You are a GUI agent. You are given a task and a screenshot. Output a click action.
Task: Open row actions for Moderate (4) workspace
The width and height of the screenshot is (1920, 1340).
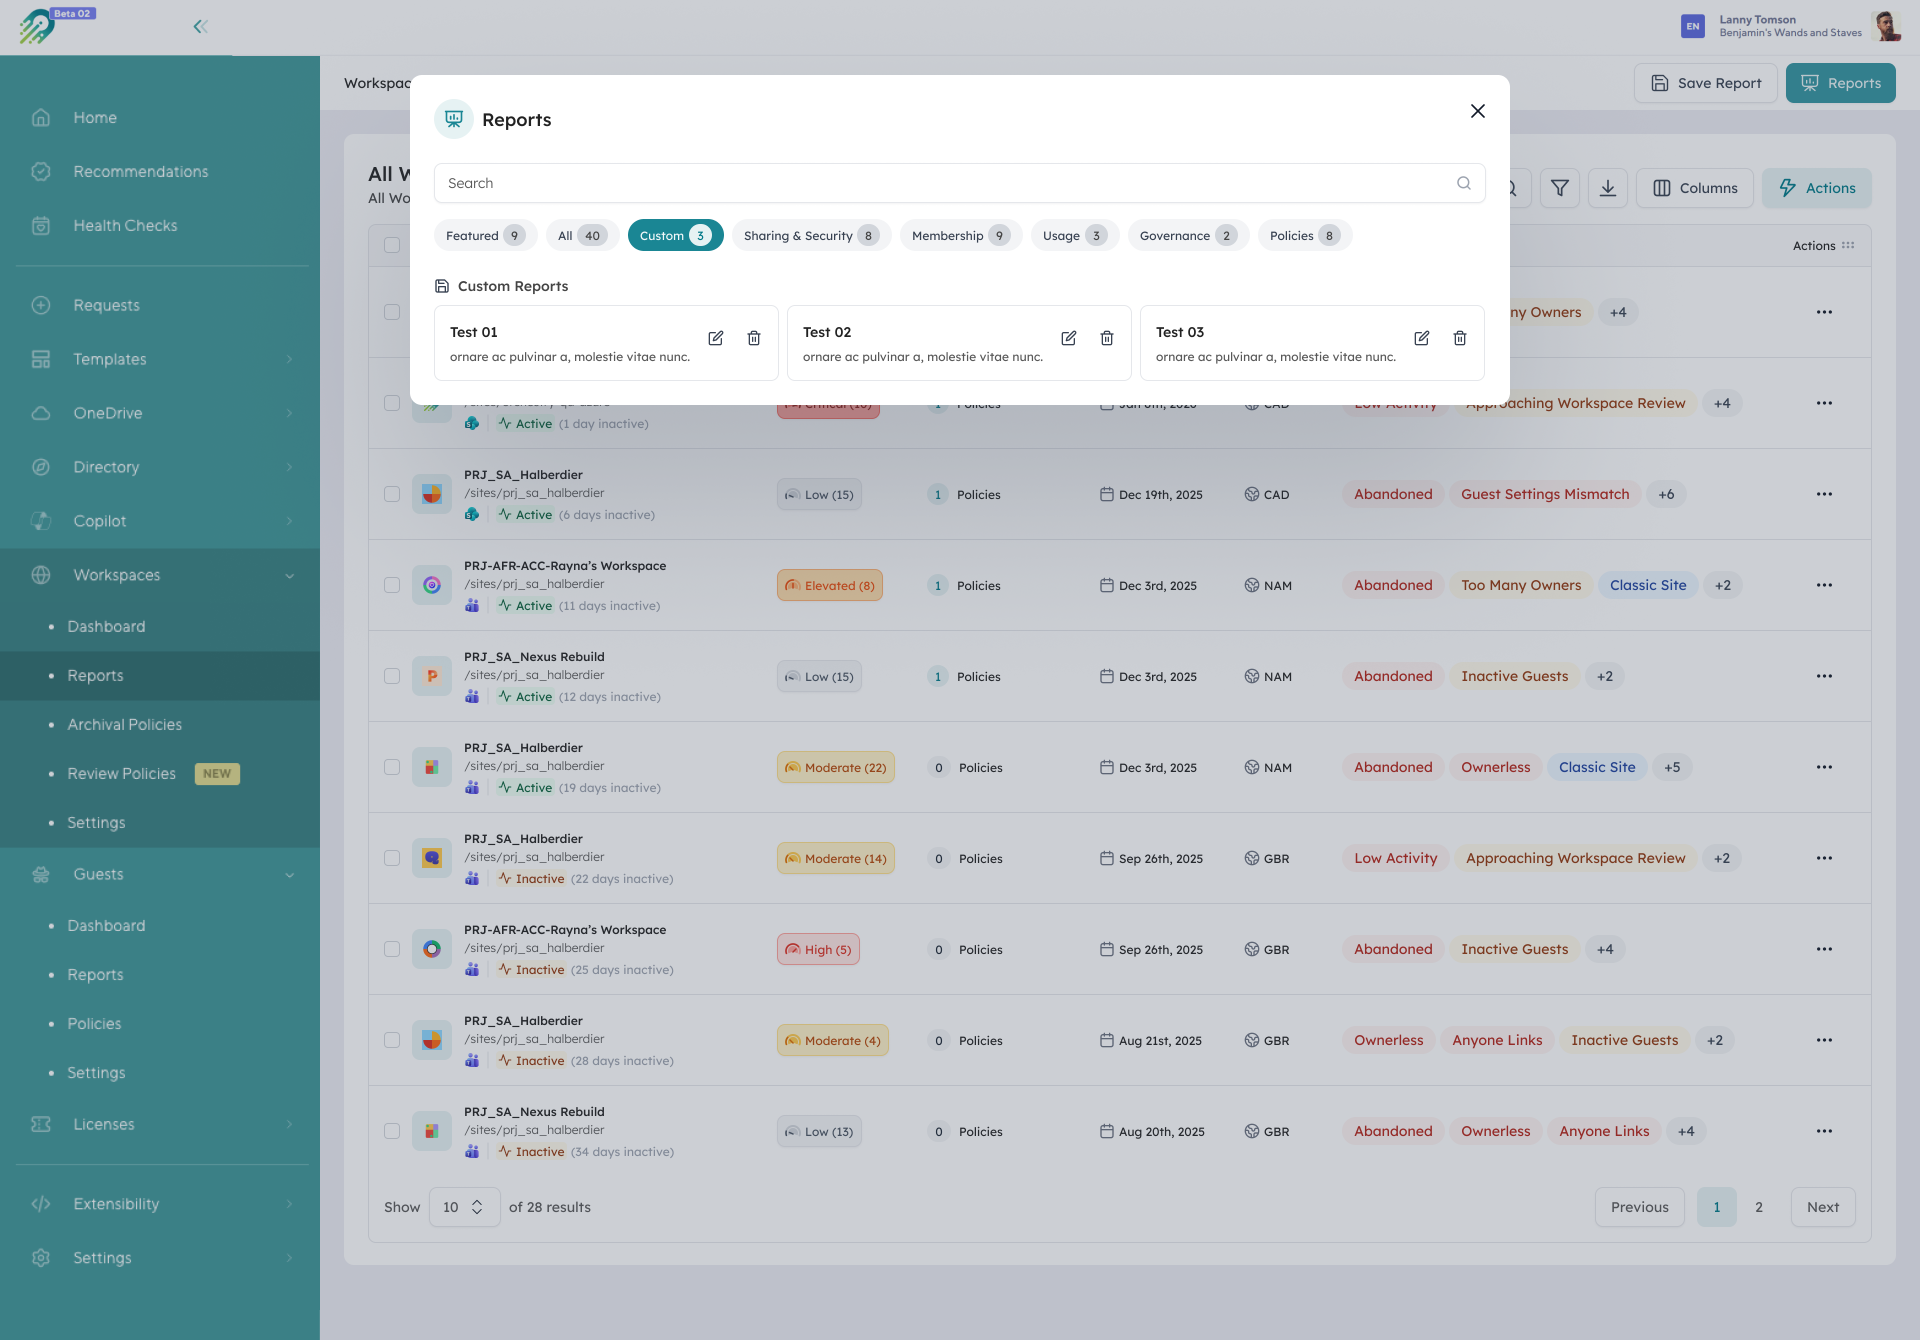tap(1825, 1040)
